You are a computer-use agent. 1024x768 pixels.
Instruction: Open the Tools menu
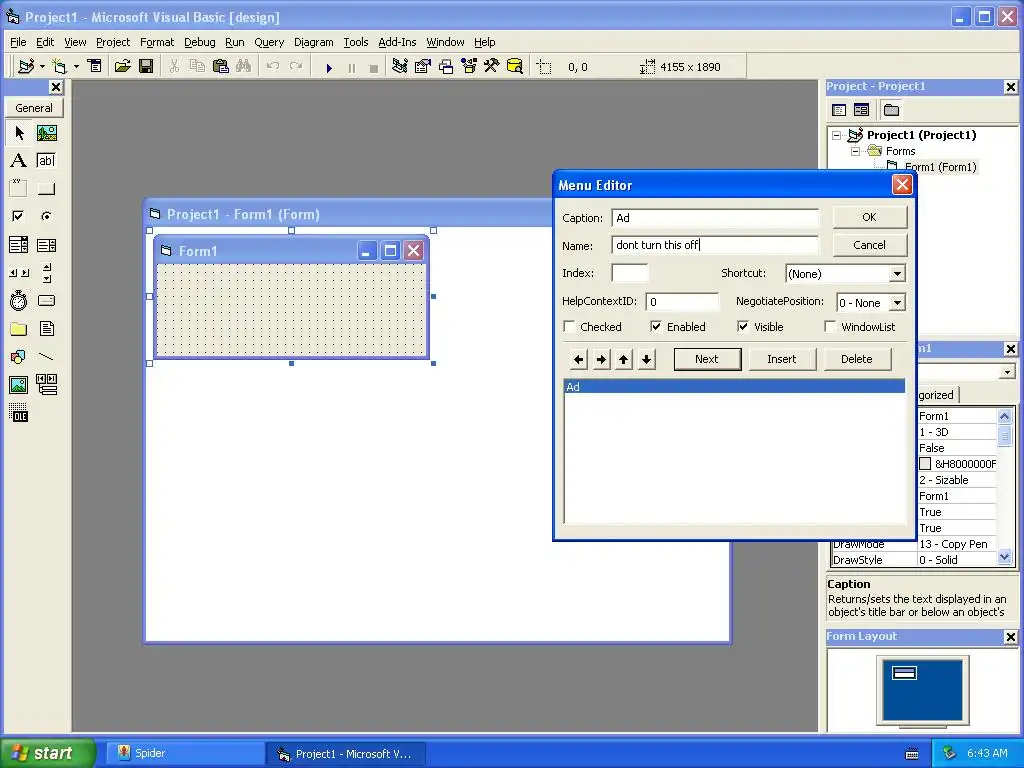coord(356,42)
